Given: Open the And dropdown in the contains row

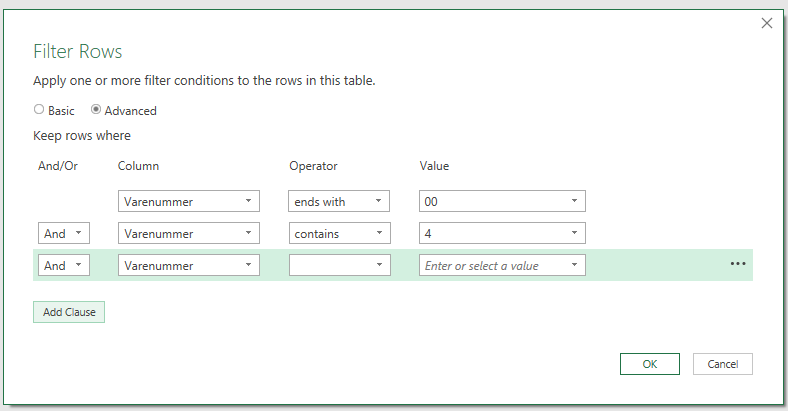Looking at the screenshot, I should tap(64, 233).
